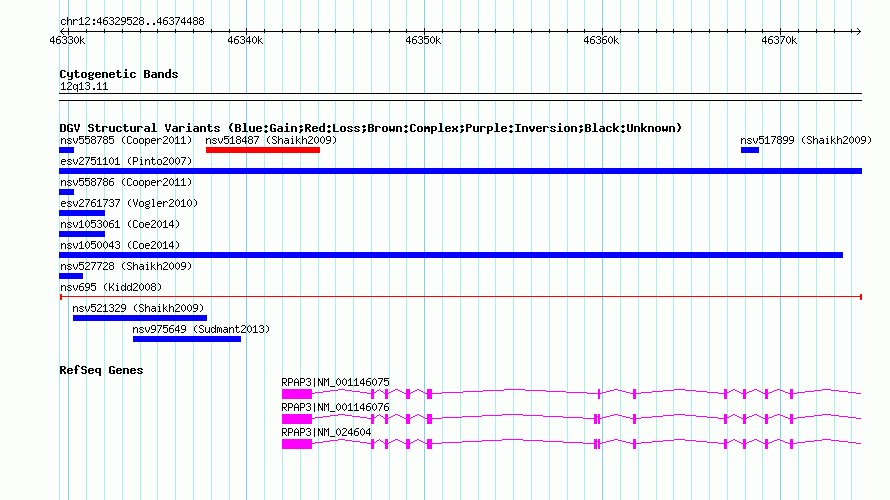
Task: Open the RPAP3|NM_024604 gene label
Action: pyautogui.click(x=326, y=432)
